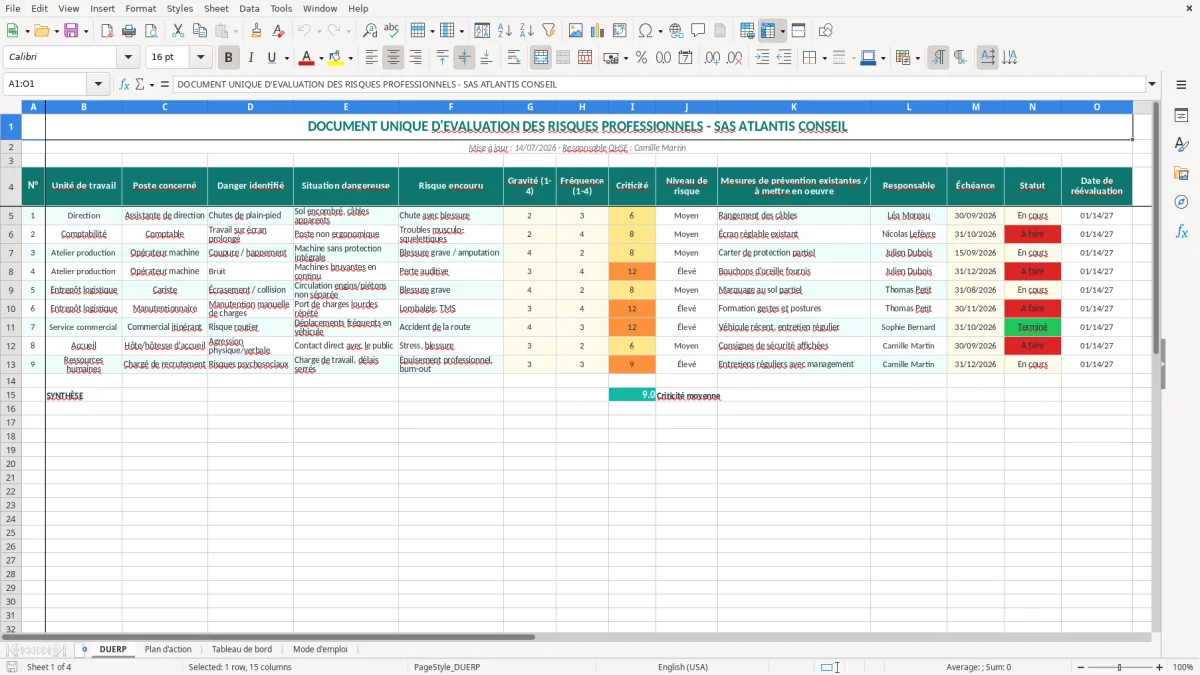Click Merge and Center Cells icon
The image size is (1200, 675).
click(541, 58)
